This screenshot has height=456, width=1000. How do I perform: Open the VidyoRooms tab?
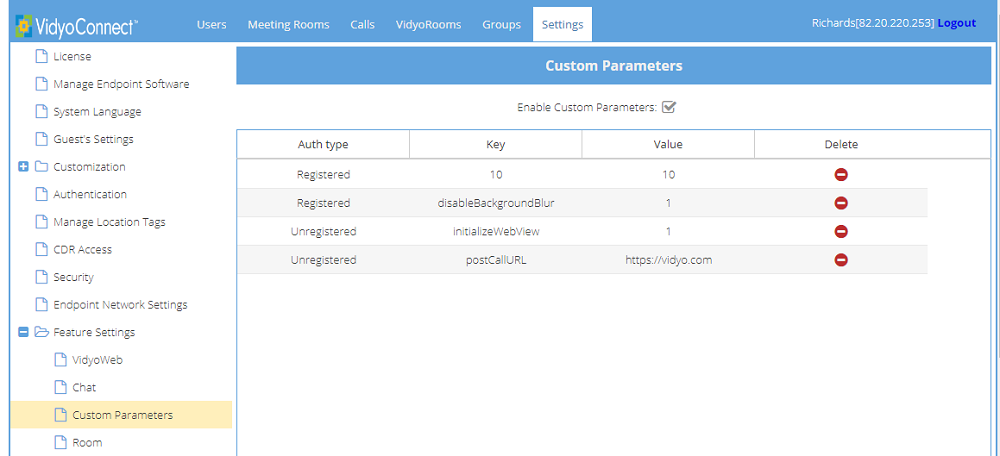tap(428, 24)
